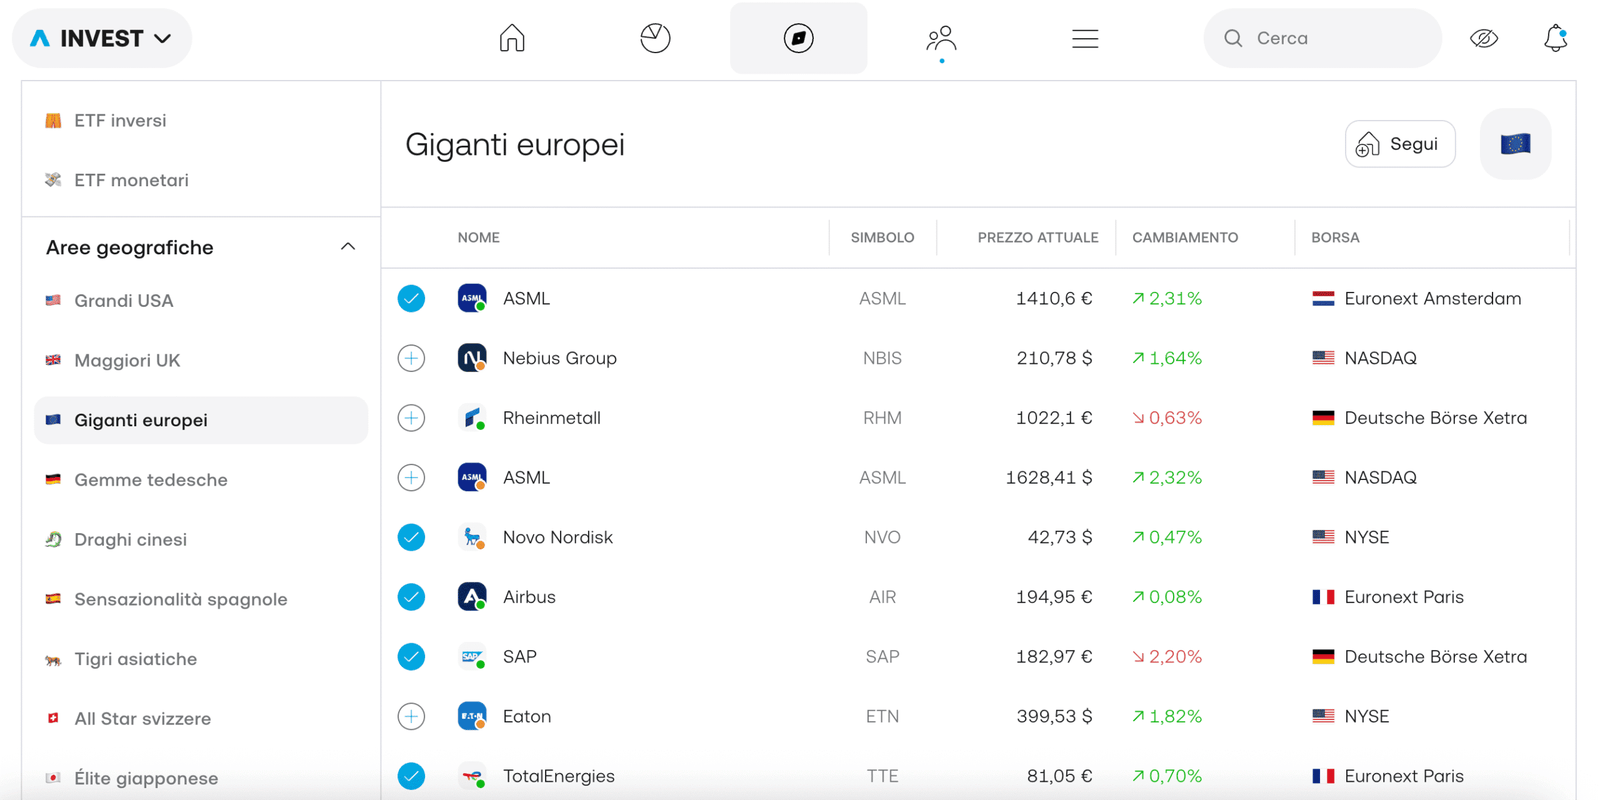This screenshot has width=1600, height=800.
Task: Click the ASML logo in NASDAQ row
Action: click(x=472, y=478)
